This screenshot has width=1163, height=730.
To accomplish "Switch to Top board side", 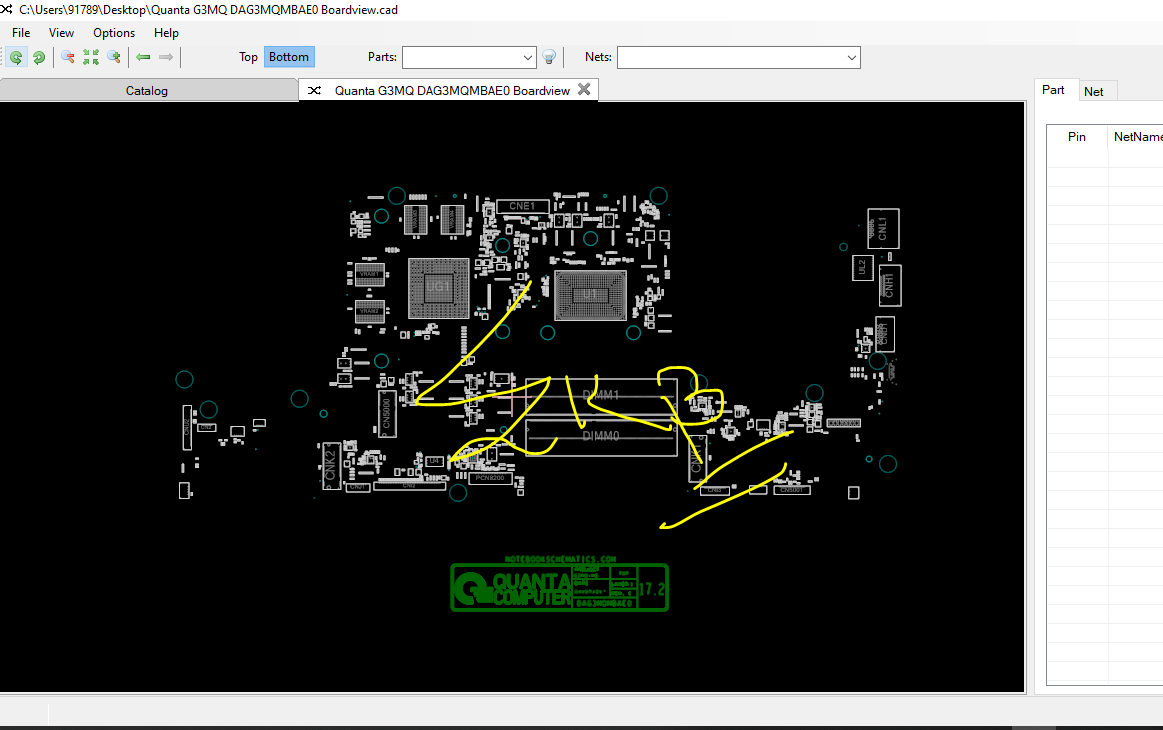I will pos(248,57).
